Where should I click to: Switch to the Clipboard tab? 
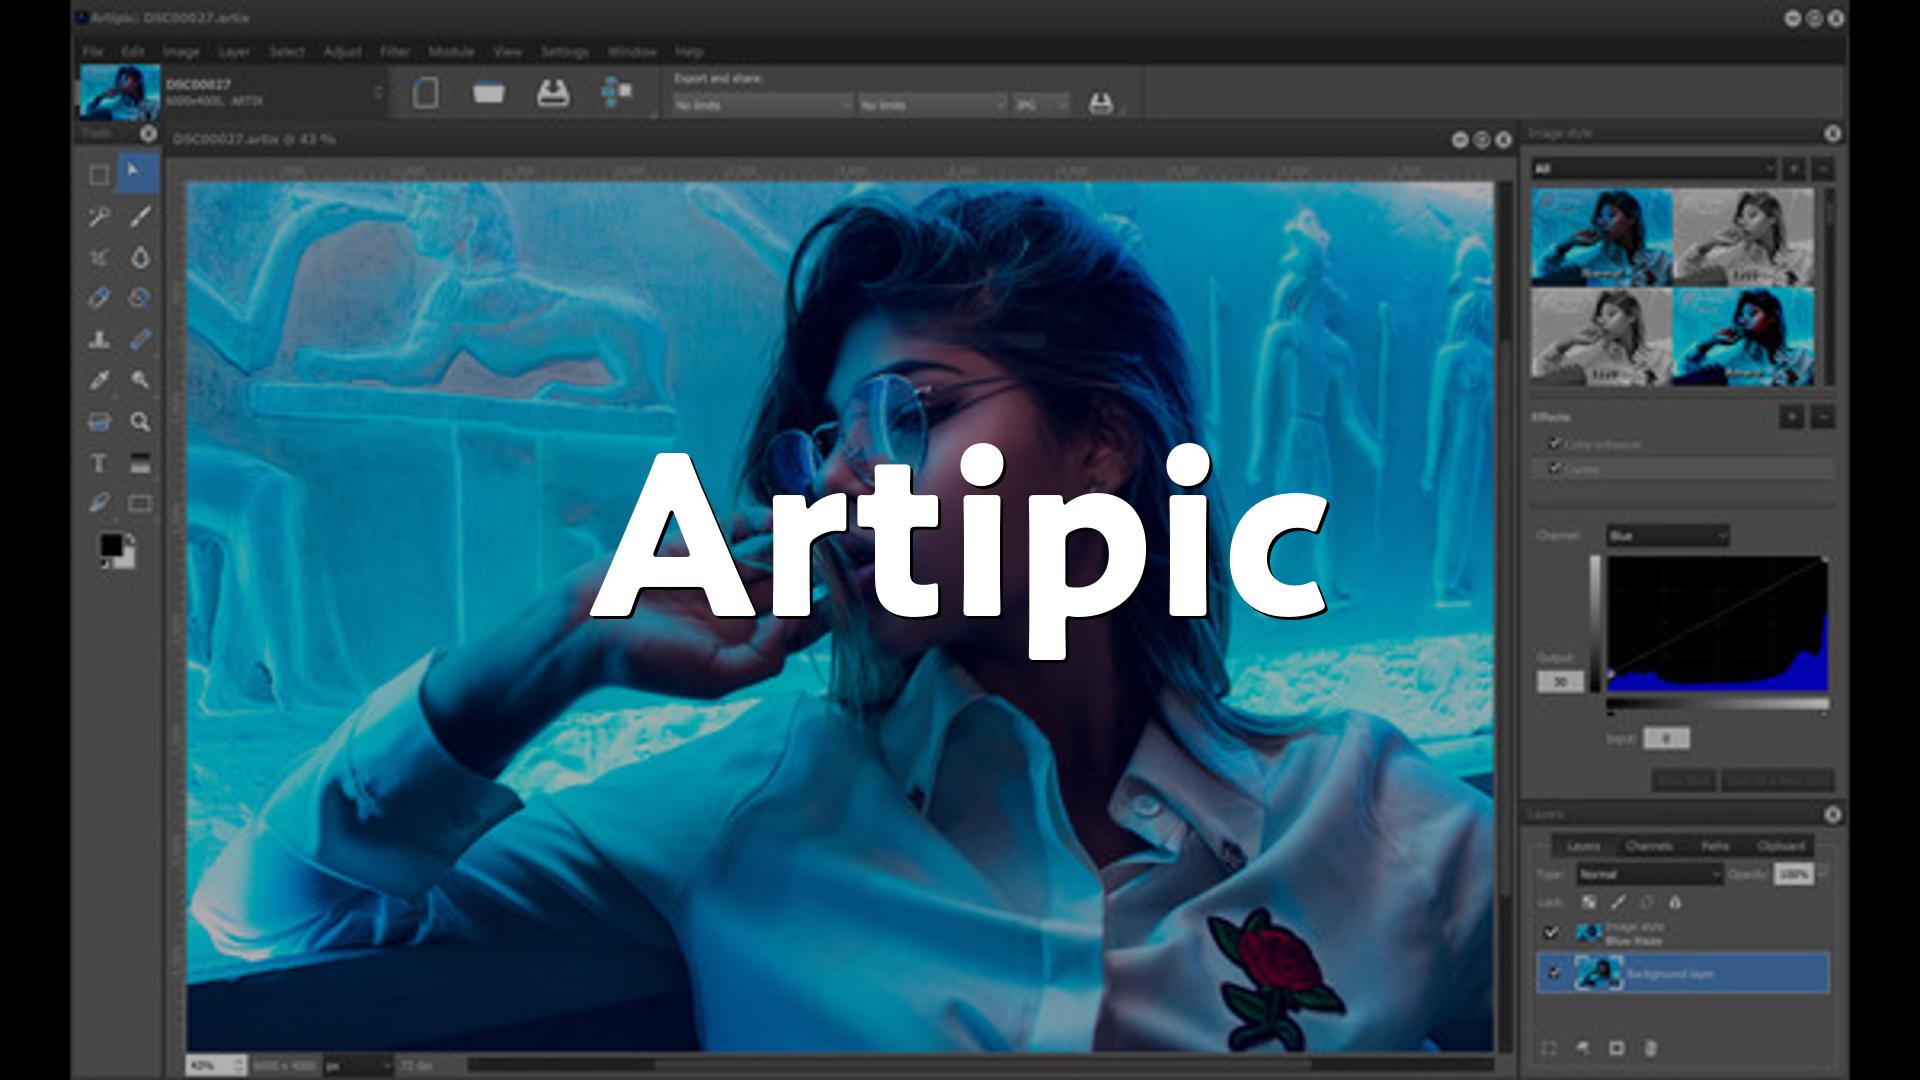pos(1781,846)
